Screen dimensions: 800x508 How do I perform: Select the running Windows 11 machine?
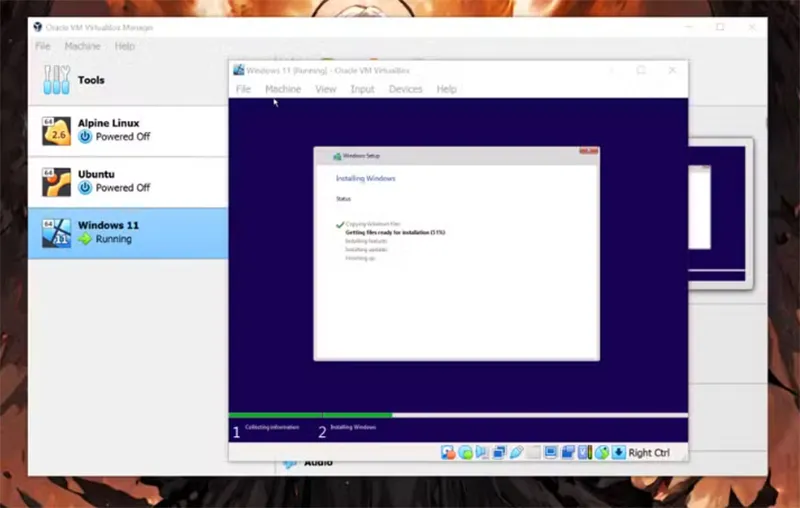128,233
